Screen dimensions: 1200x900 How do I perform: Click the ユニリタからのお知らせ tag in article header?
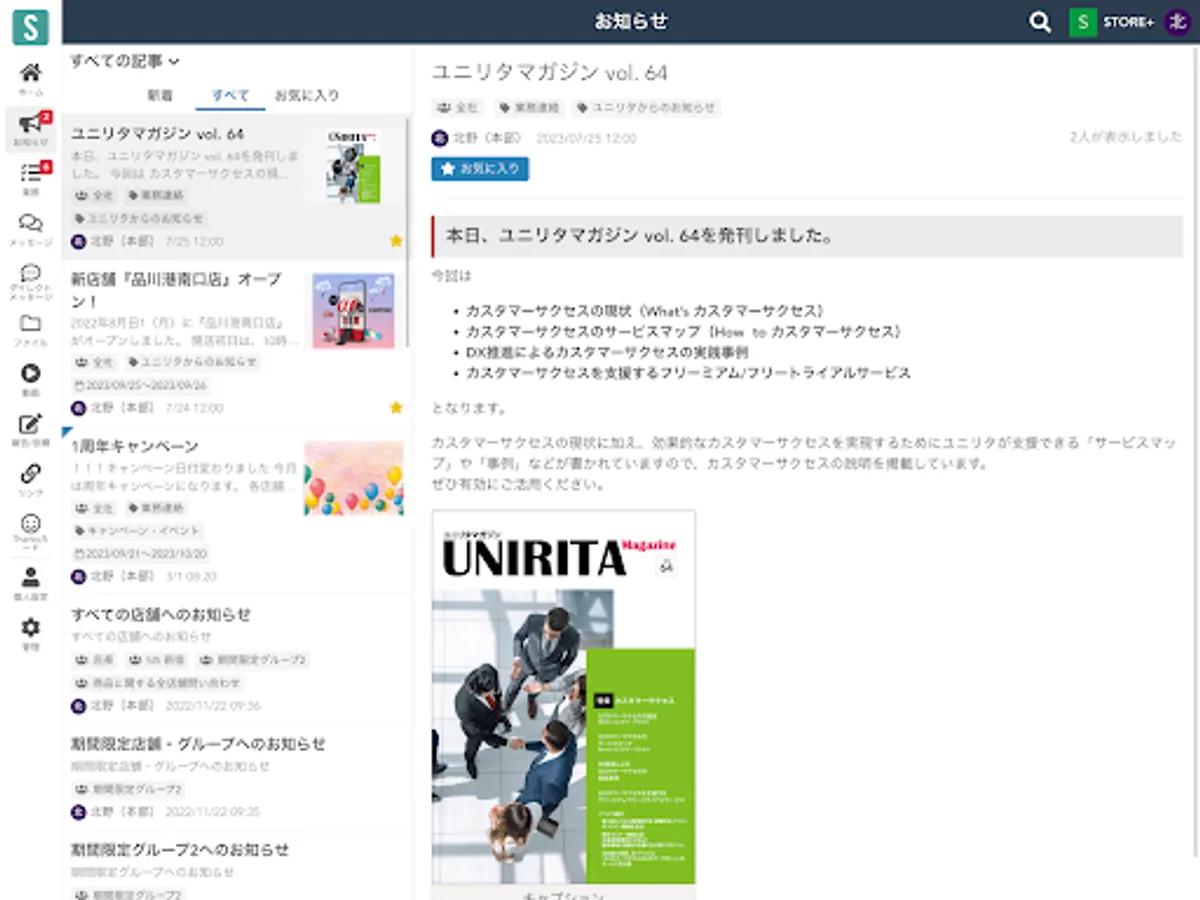646,107
